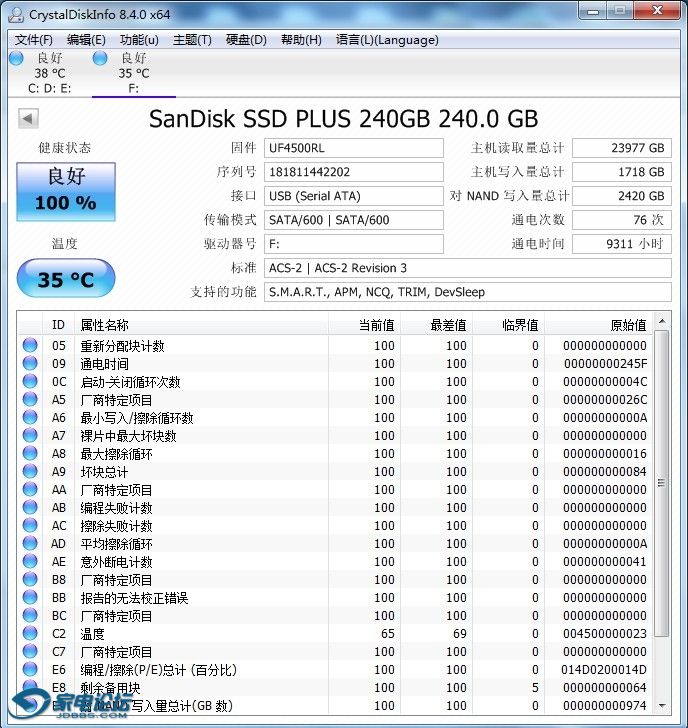Screen dimensions: 688x728
Task: Click status orb of row C2 温度
Action: [30, 633]
